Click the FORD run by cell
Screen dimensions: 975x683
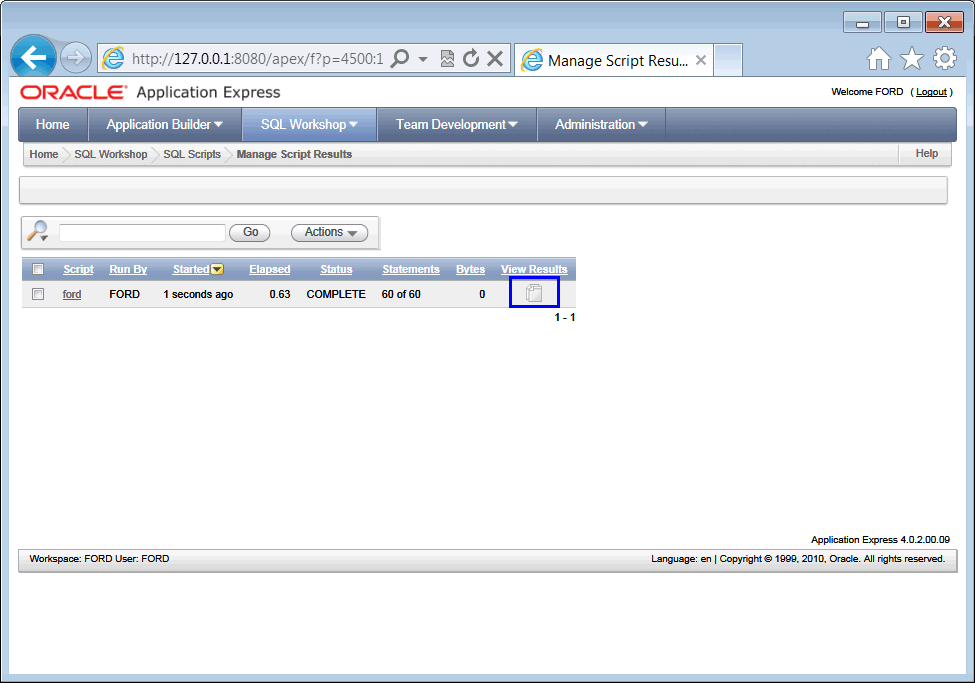[x=124, y=294]
